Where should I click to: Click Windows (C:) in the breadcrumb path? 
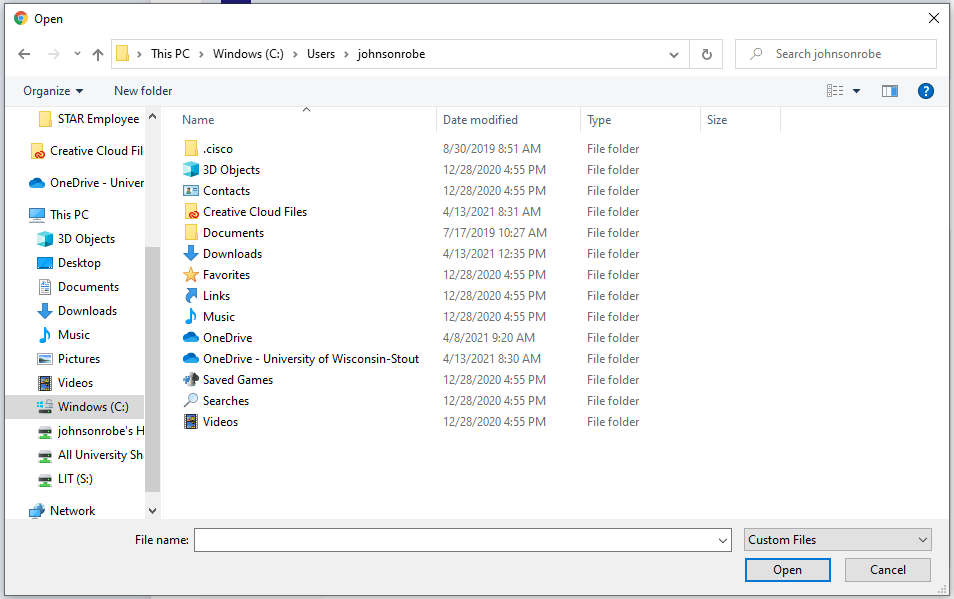tap(248, 53)
